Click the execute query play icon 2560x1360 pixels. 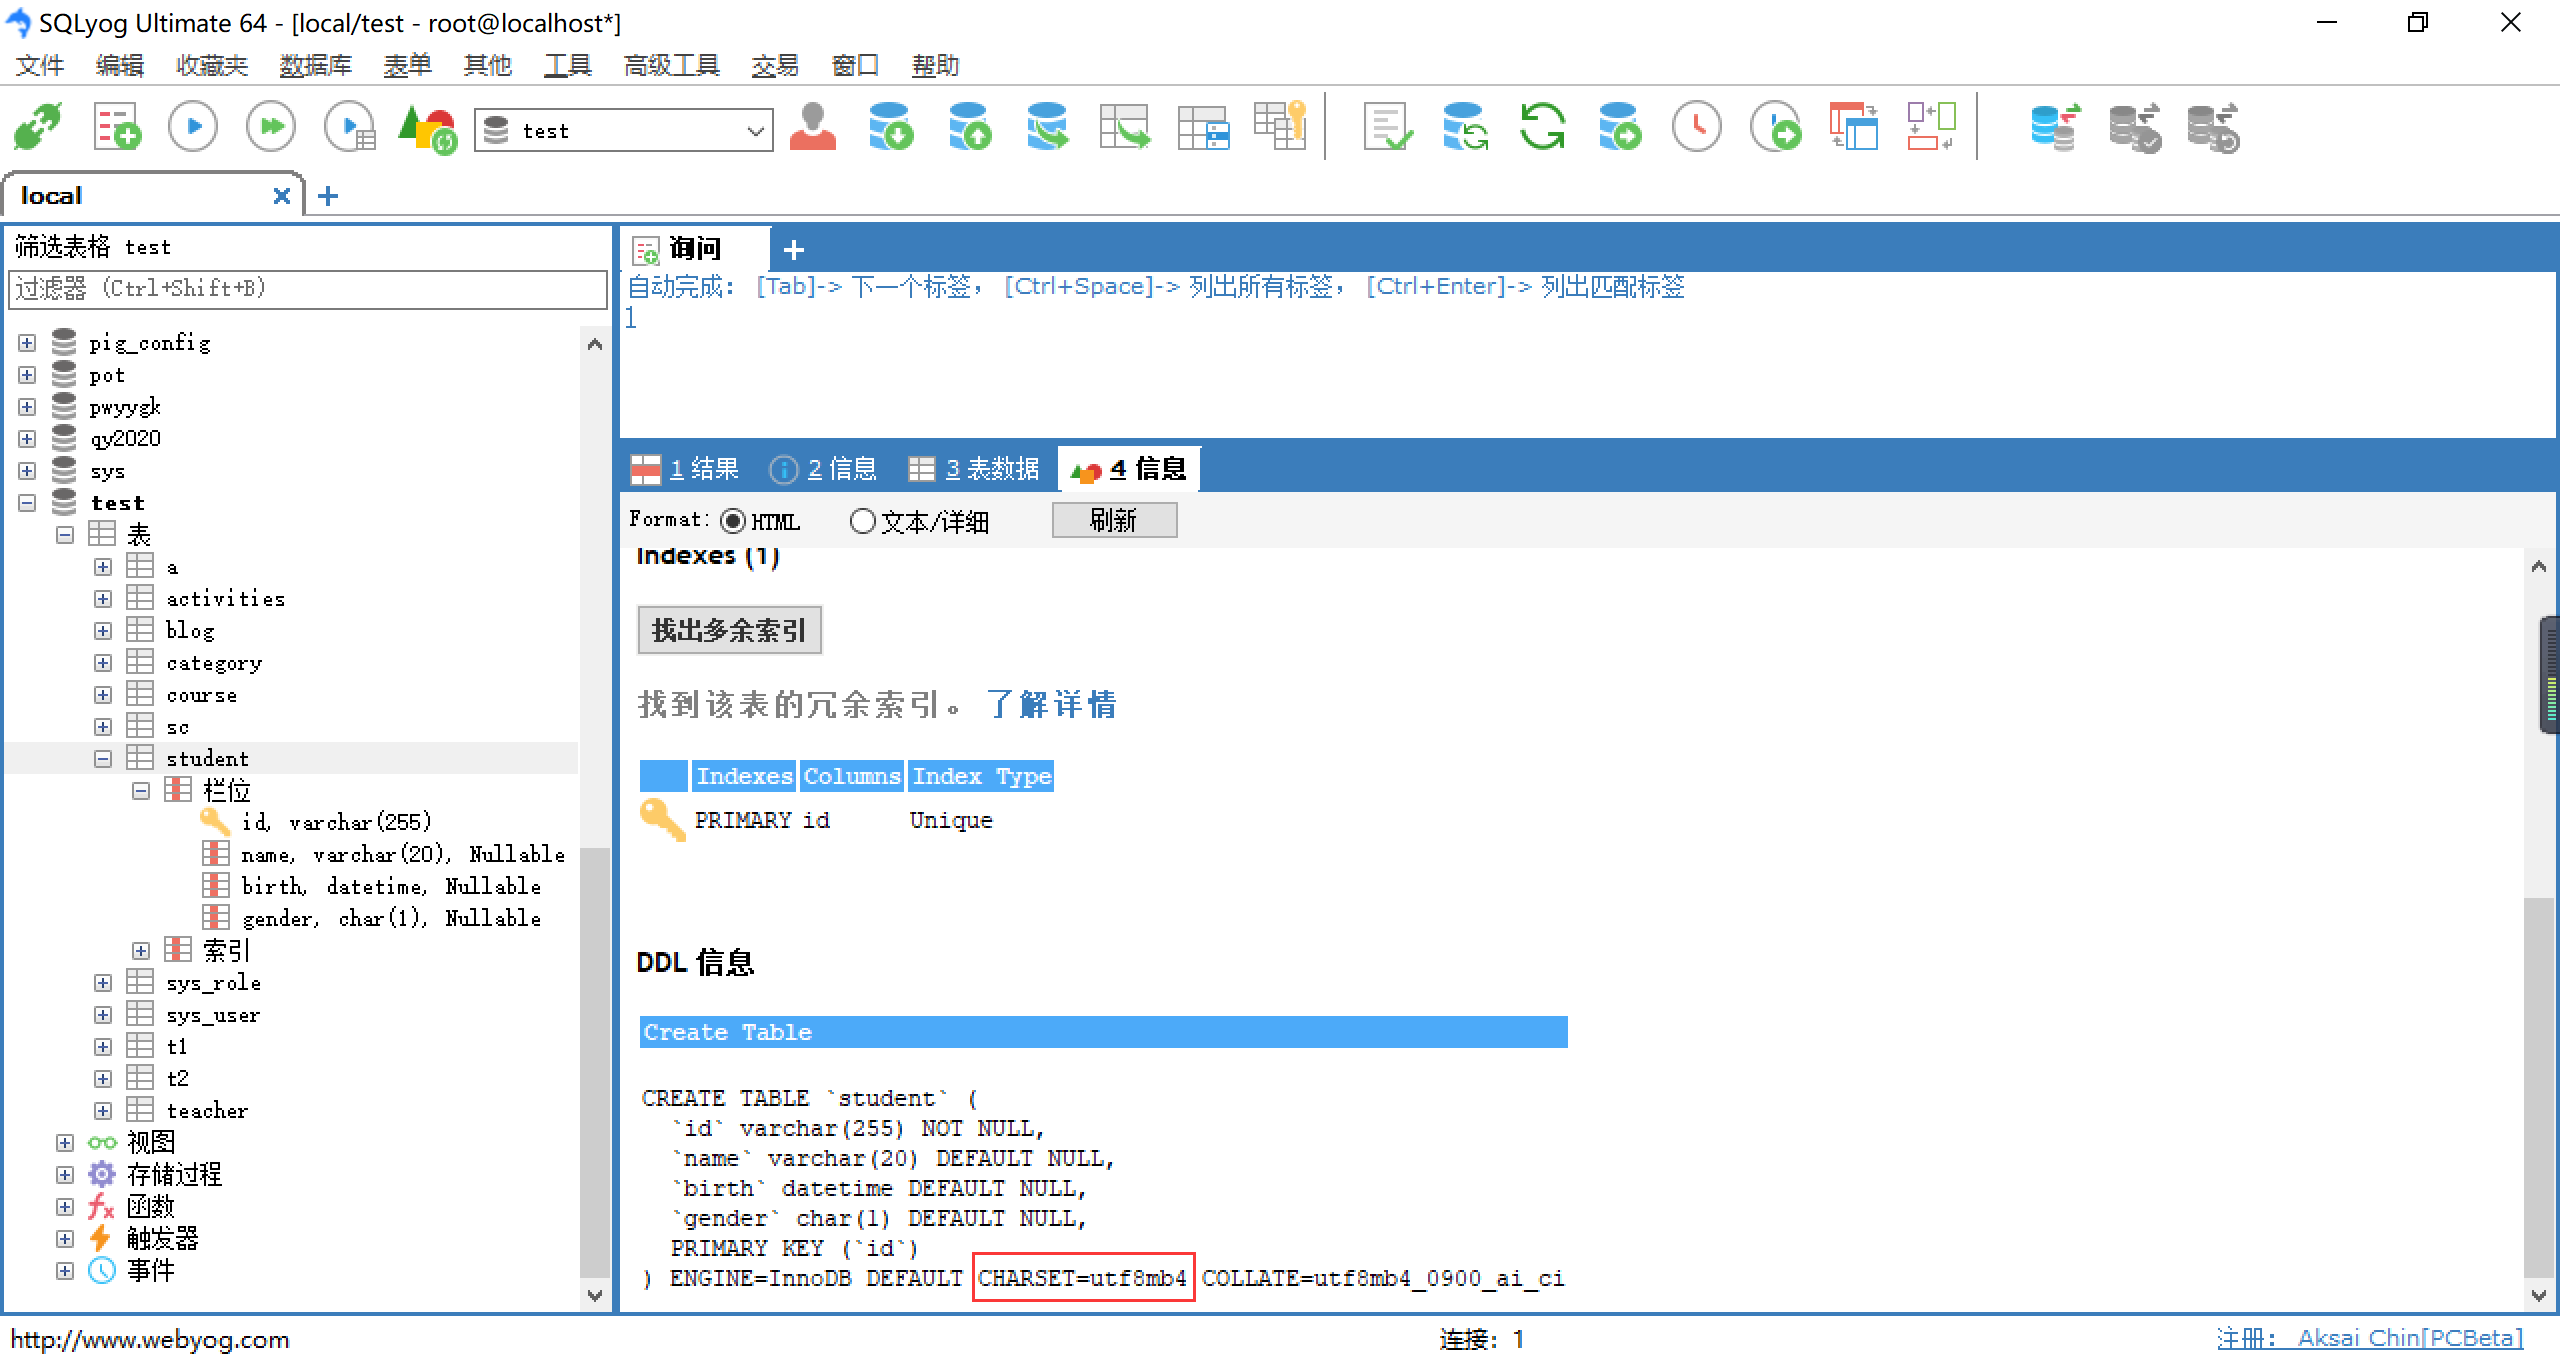point(193,128)
